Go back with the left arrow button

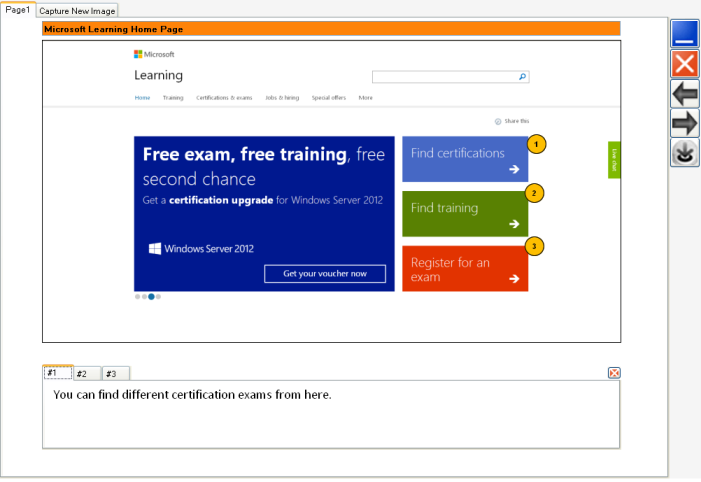684,93
